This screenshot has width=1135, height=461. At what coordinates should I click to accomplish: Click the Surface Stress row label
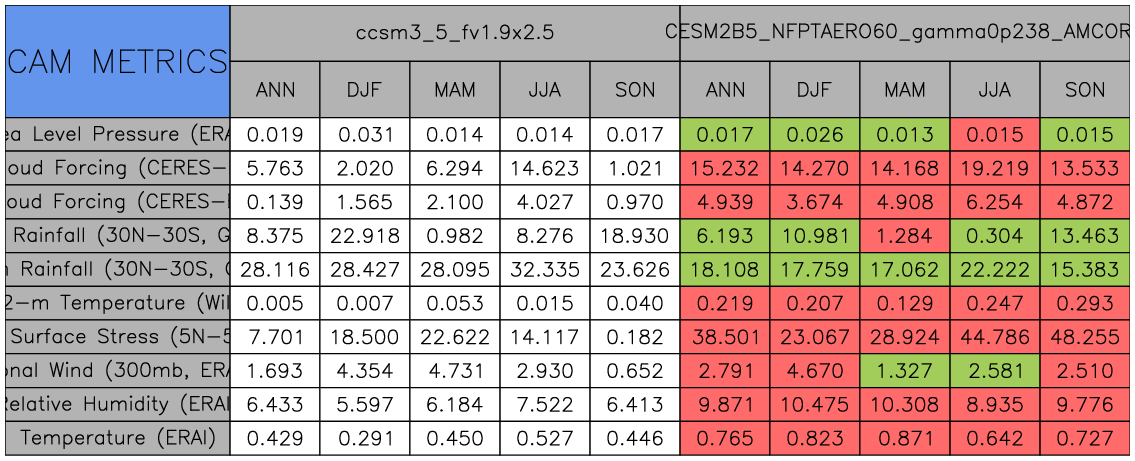(x=117, y=337)
